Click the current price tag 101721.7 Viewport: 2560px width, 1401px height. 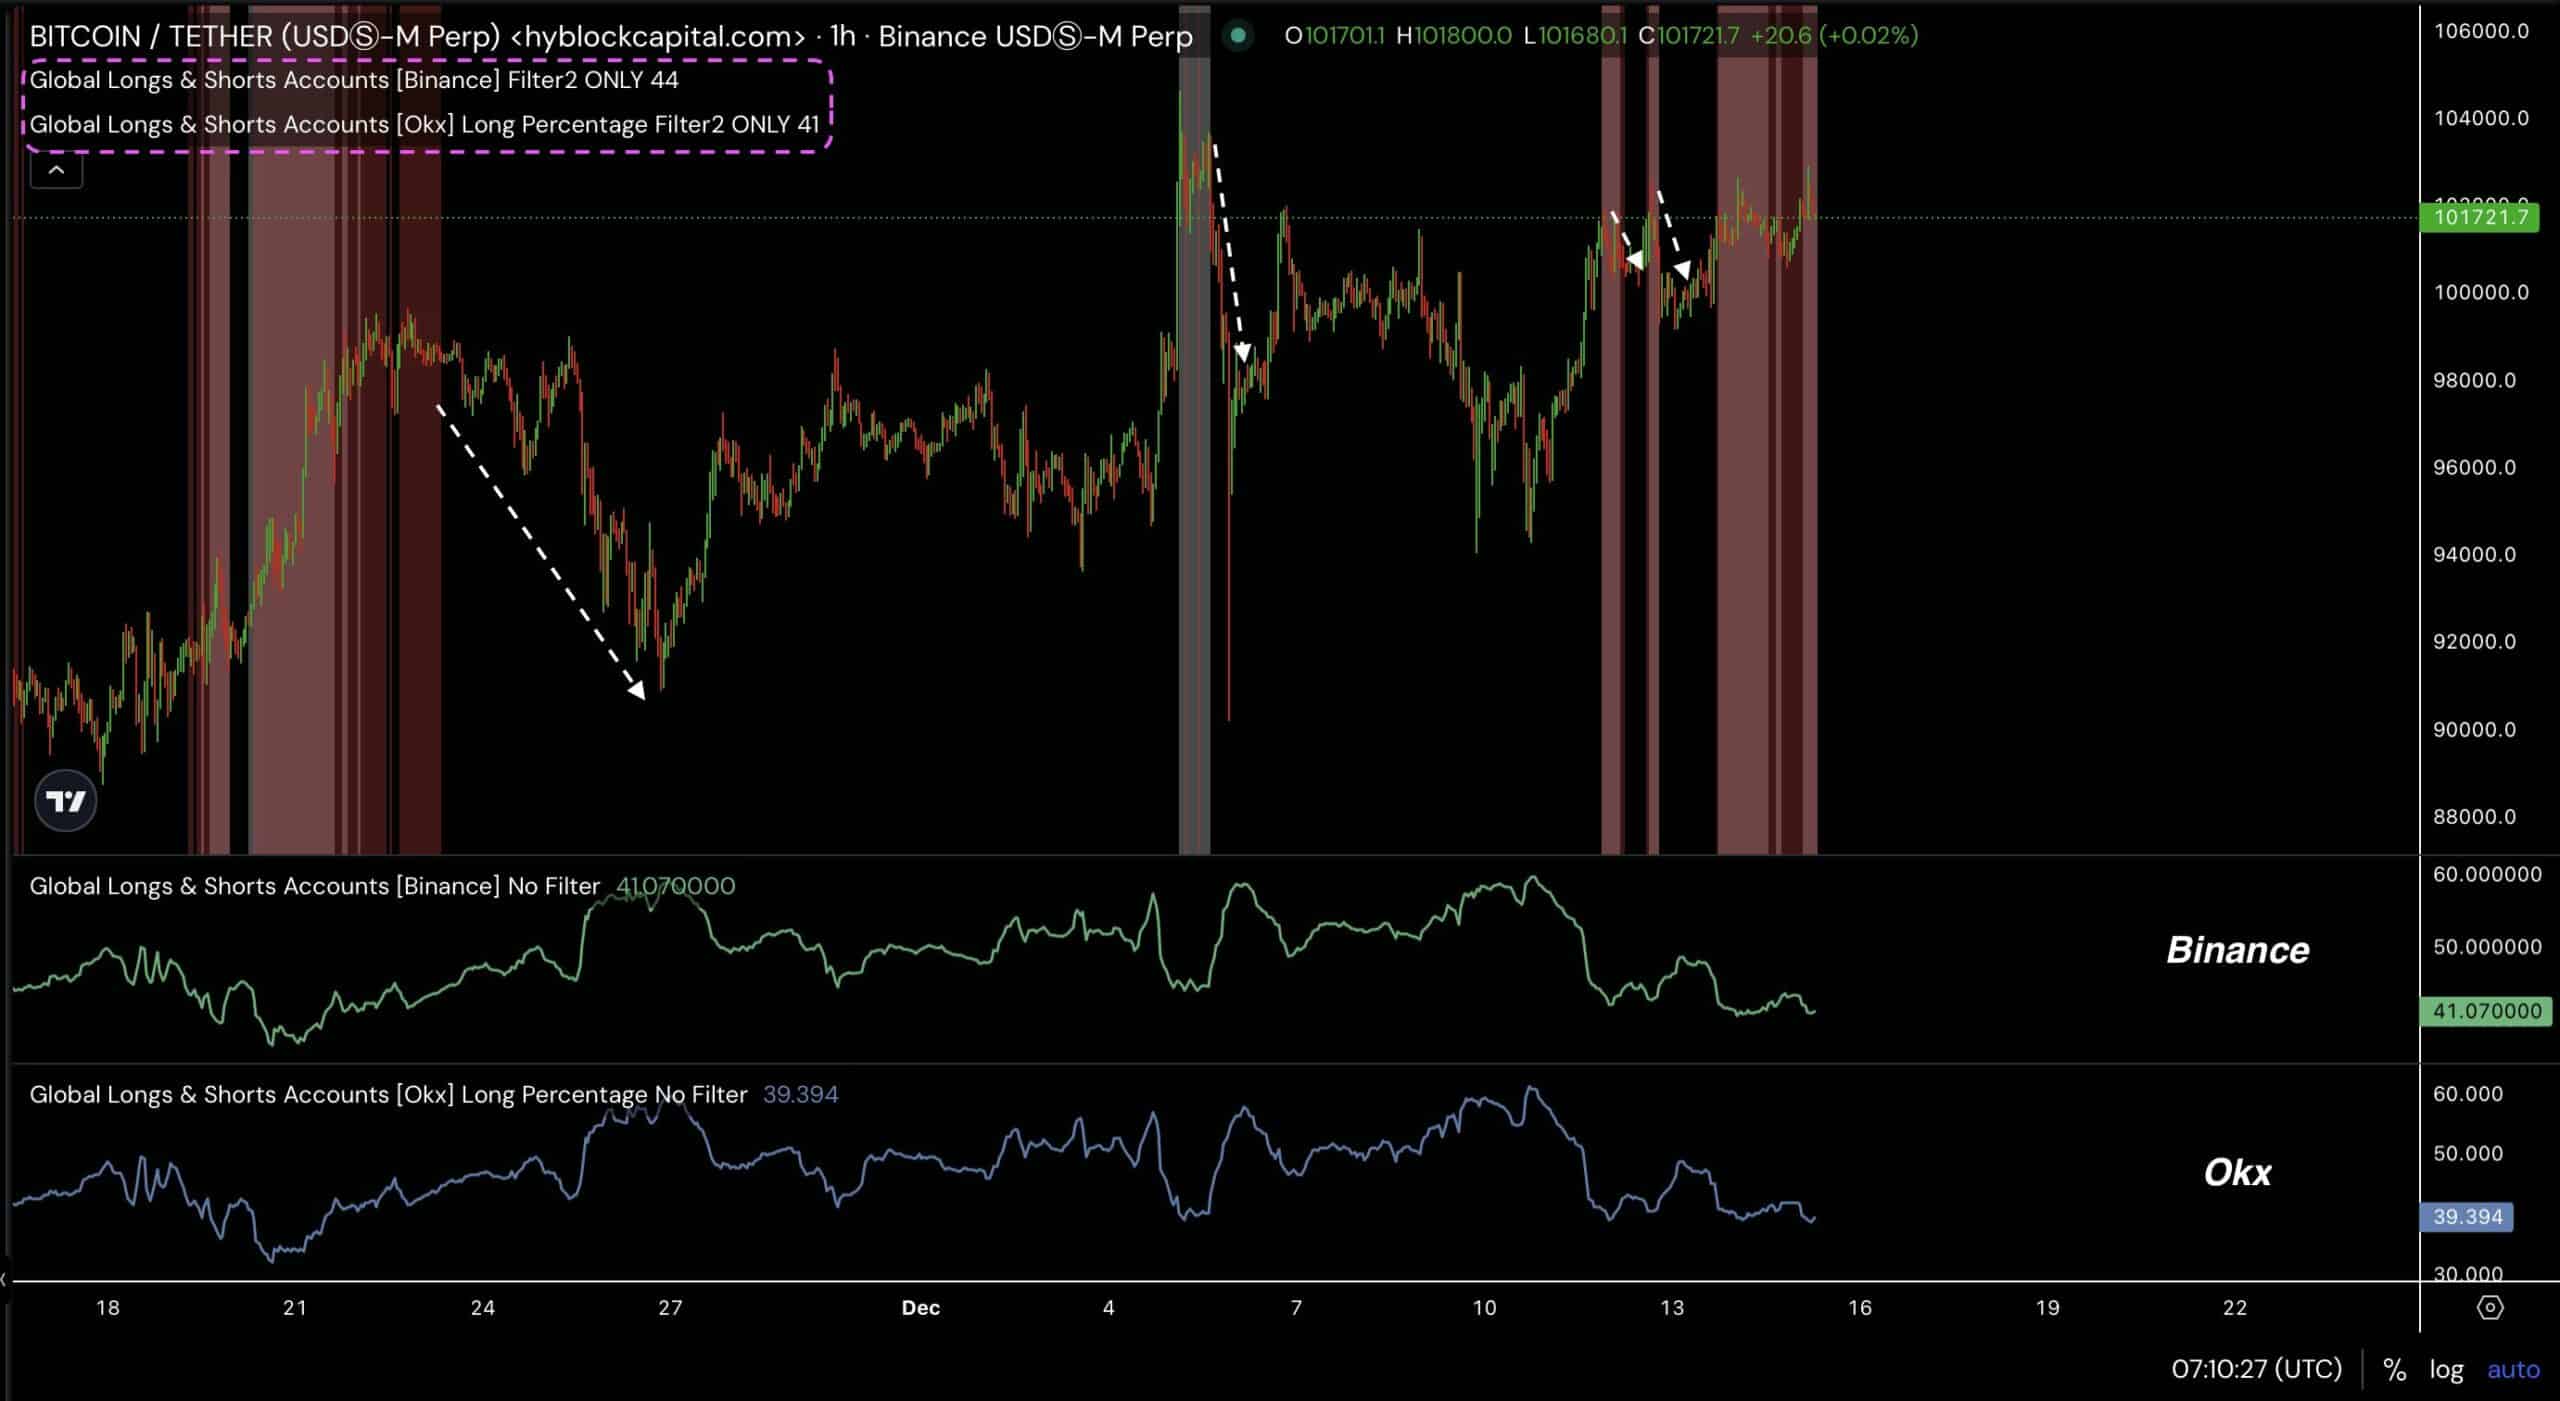click(2479, 217)
